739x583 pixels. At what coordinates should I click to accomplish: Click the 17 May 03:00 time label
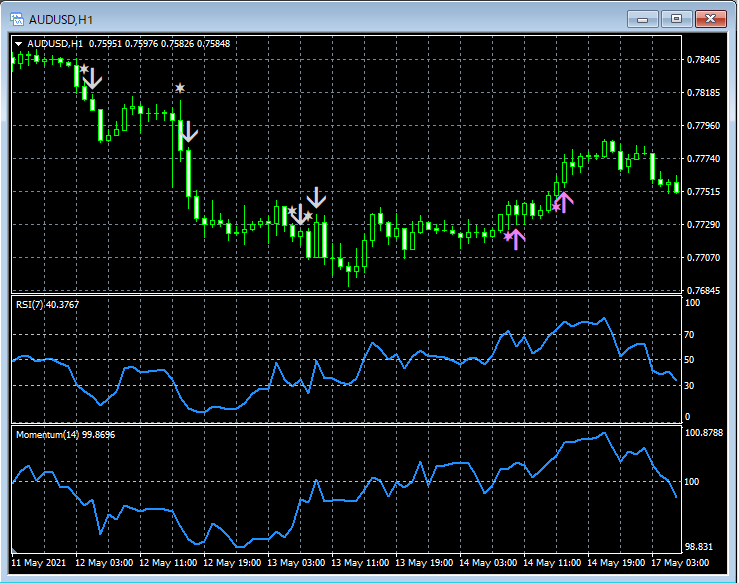pyautogui.click(x=680, y=563)
